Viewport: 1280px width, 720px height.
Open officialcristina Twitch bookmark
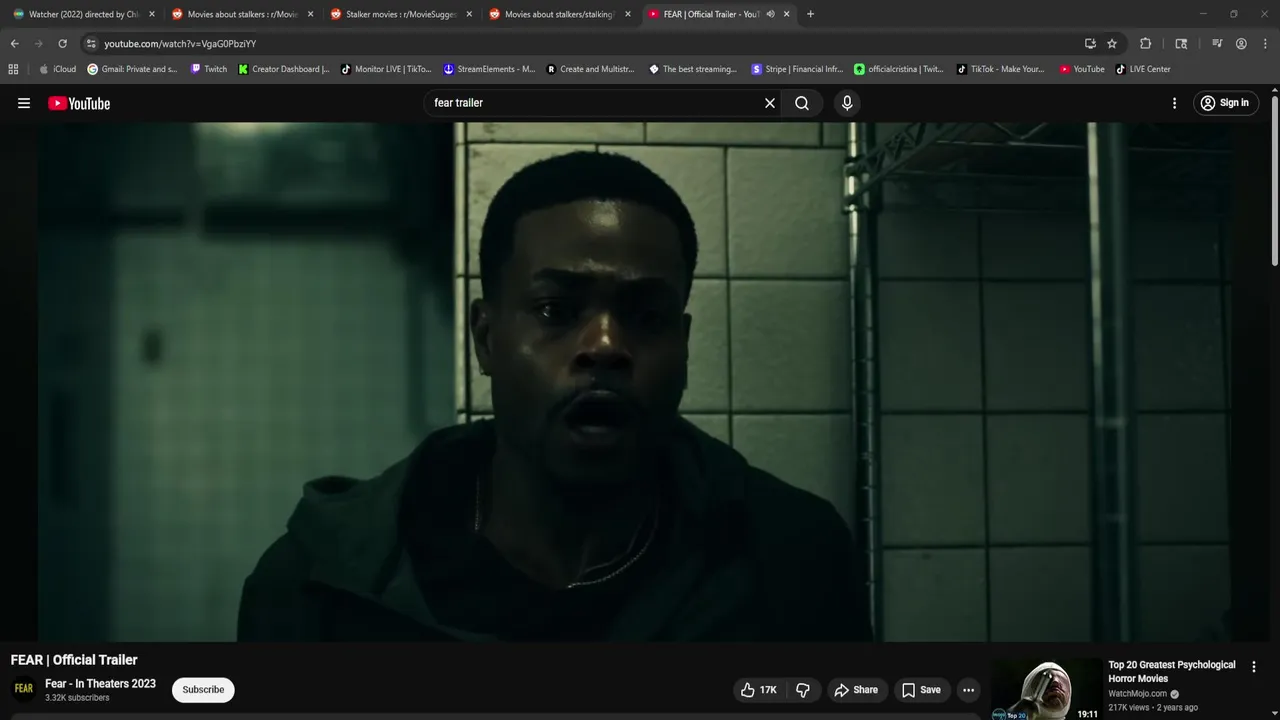coord(899,69)
